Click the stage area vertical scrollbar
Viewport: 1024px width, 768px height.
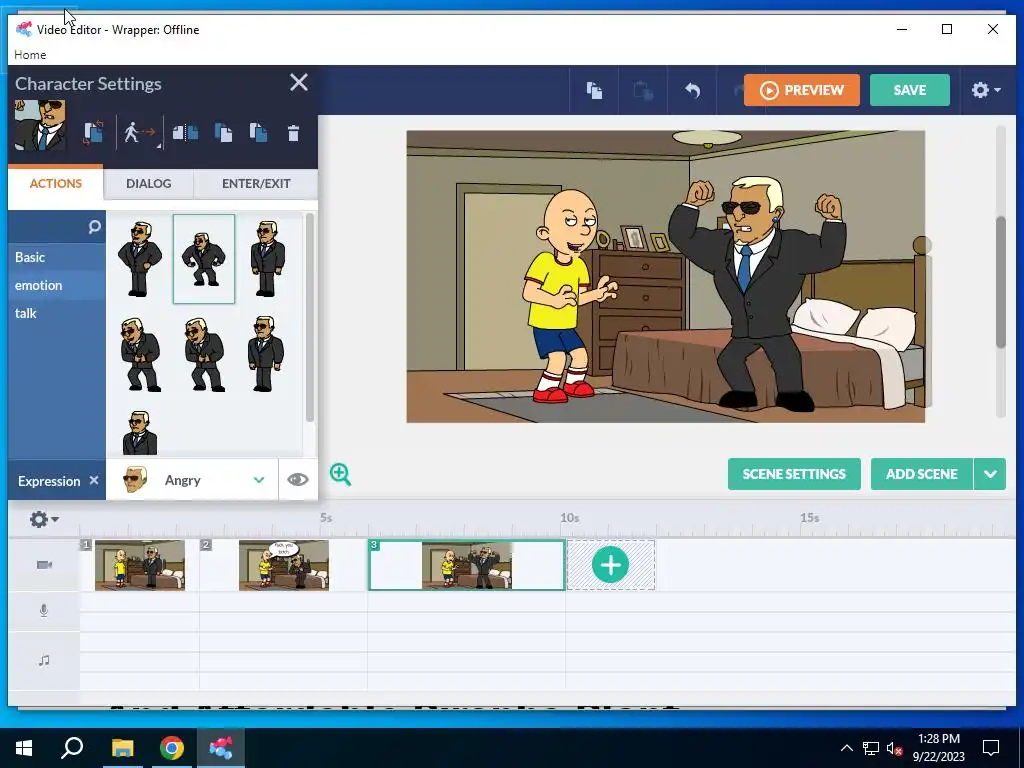pyautogui.click(x=1000, y=283)
